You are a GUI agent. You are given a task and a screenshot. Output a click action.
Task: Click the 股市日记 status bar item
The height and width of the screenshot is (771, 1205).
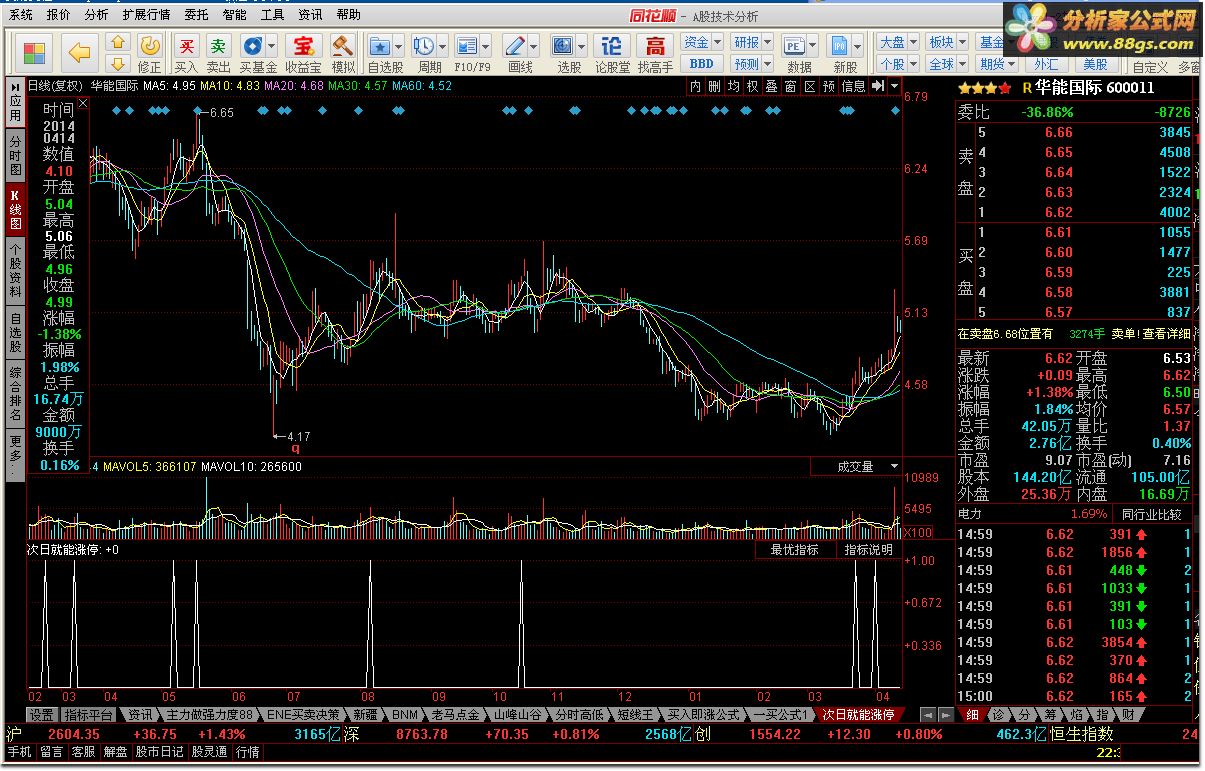[x=159, y=752]
